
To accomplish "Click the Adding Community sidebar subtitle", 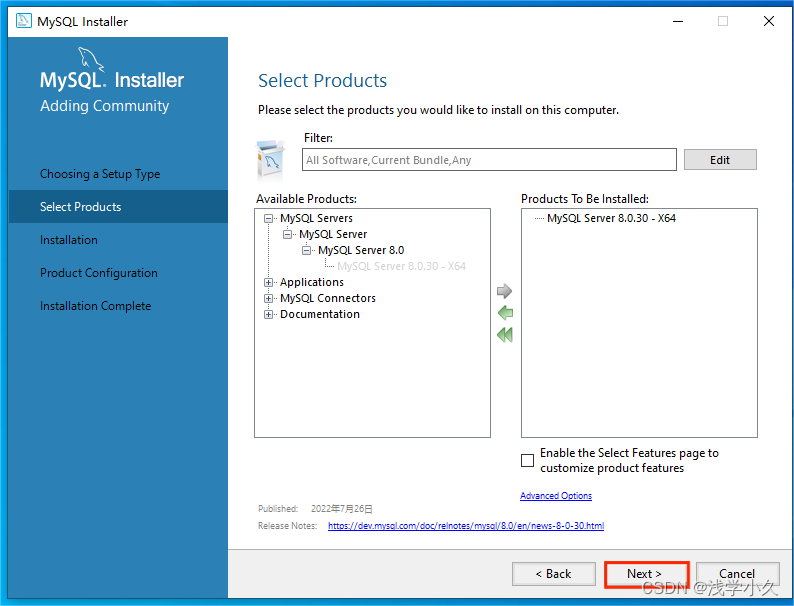I will click(x=105, y=106).
